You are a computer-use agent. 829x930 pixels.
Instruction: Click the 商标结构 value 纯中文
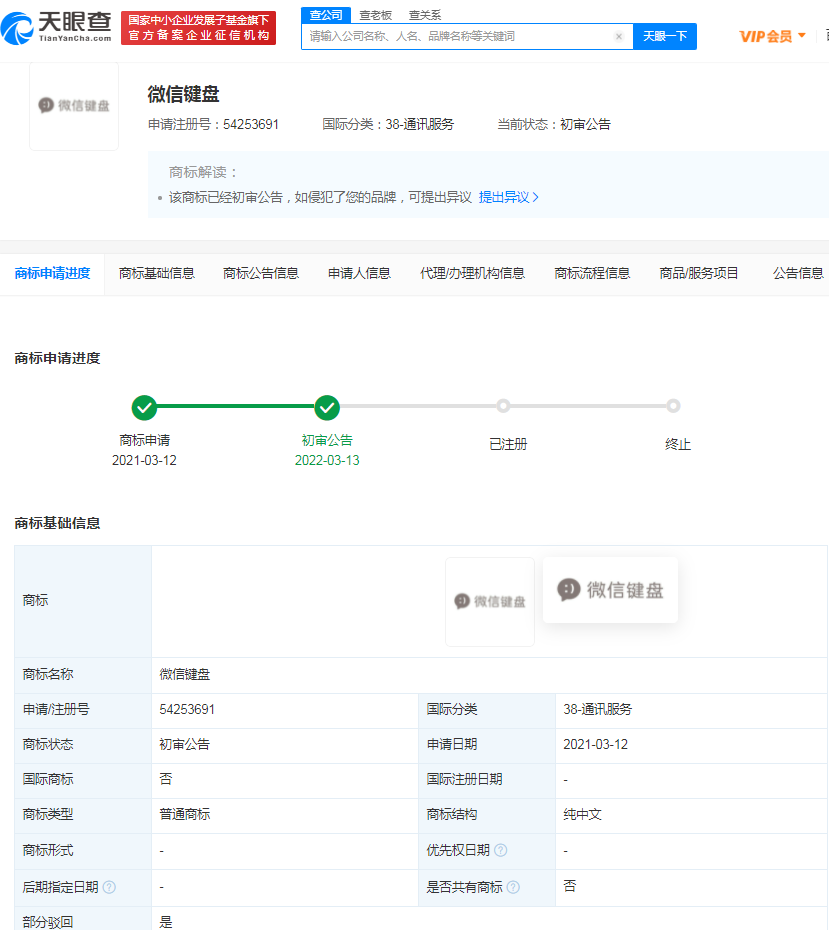pyautogui.click(x=582, y=814)
